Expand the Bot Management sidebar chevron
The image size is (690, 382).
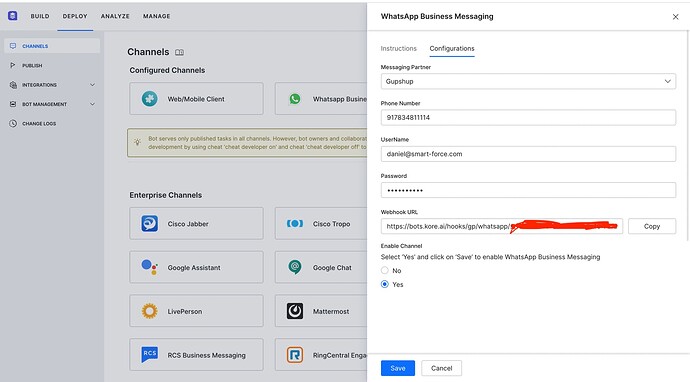pos(92,104)
